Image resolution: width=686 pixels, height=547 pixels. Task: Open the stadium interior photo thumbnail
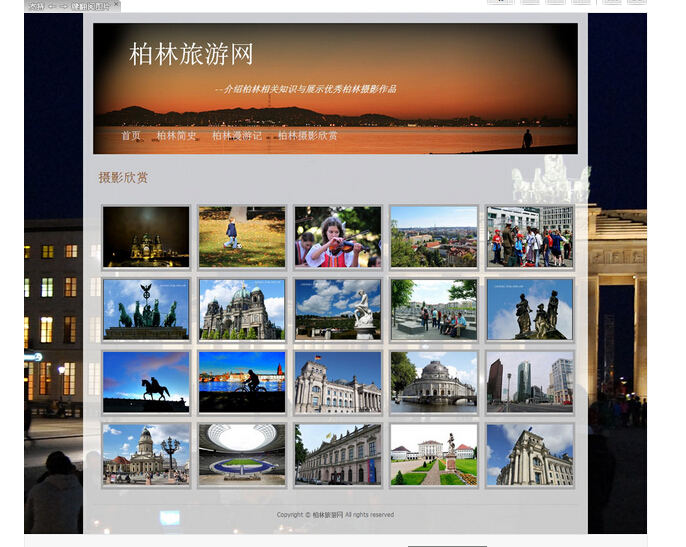242,454
